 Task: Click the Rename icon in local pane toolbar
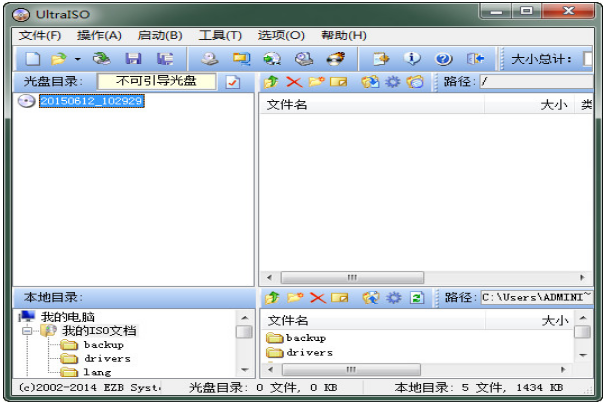click(x=340, y=298)
